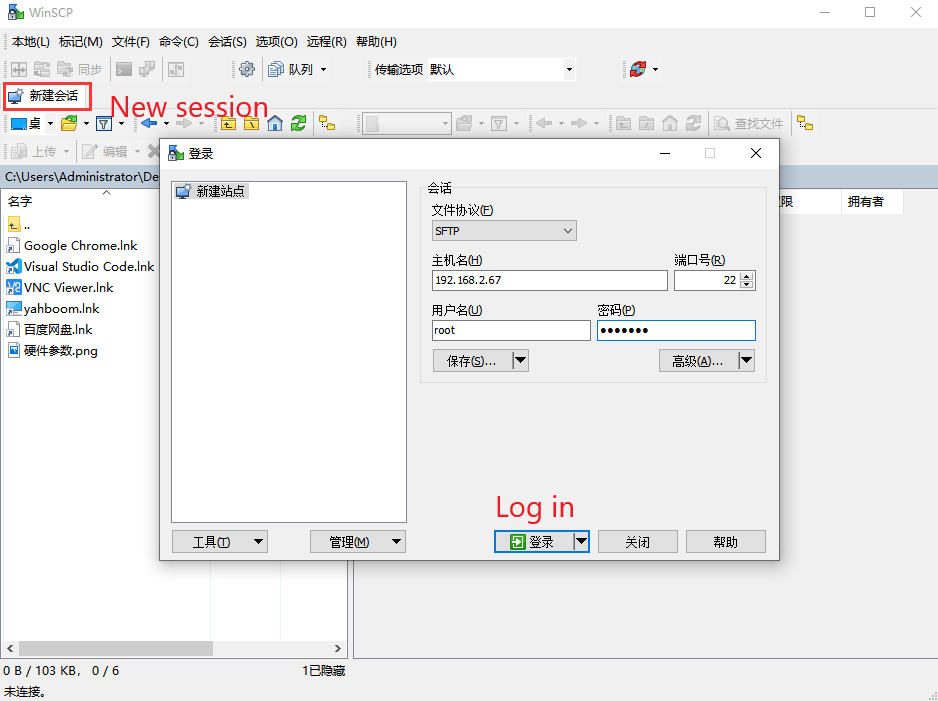Click the local parent directory folder icon
The height and width of the screenshot is (701, 938).
[x=228, y=123]
